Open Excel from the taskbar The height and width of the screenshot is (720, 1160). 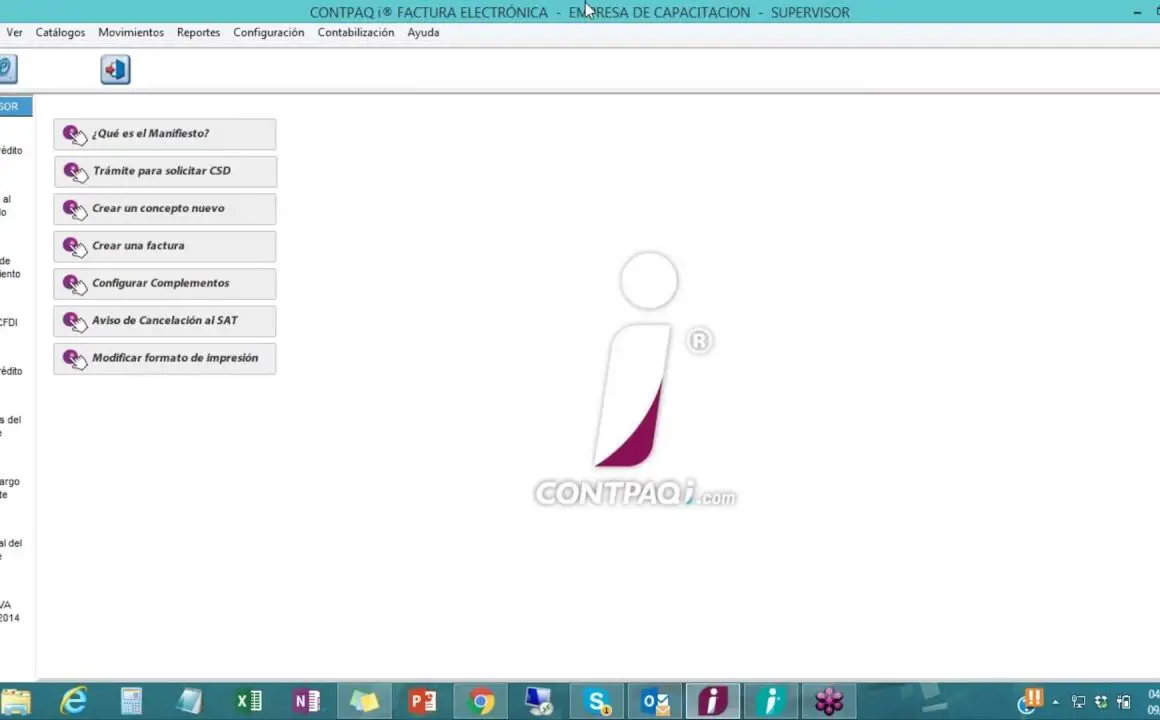[248, 701]
